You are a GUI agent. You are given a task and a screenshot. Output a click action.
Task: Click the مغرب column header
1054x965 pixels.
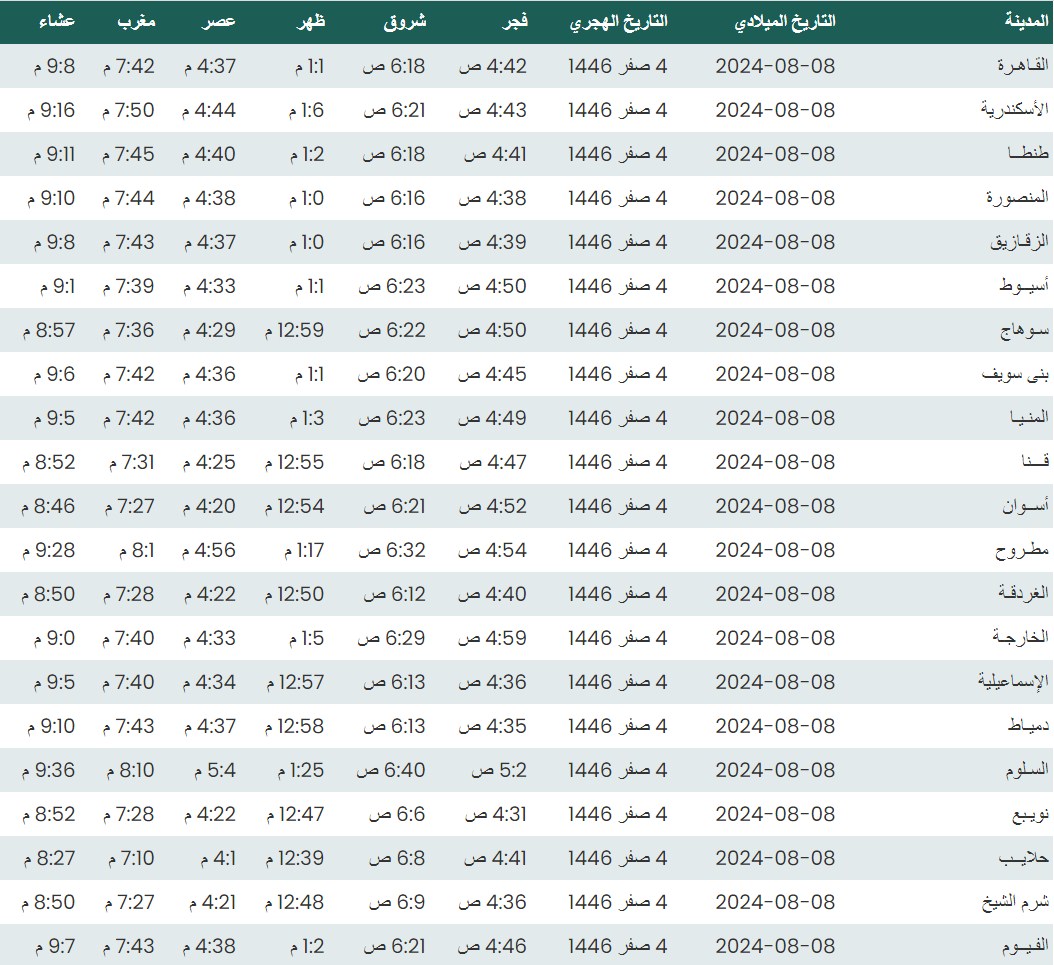coord(137,21)
